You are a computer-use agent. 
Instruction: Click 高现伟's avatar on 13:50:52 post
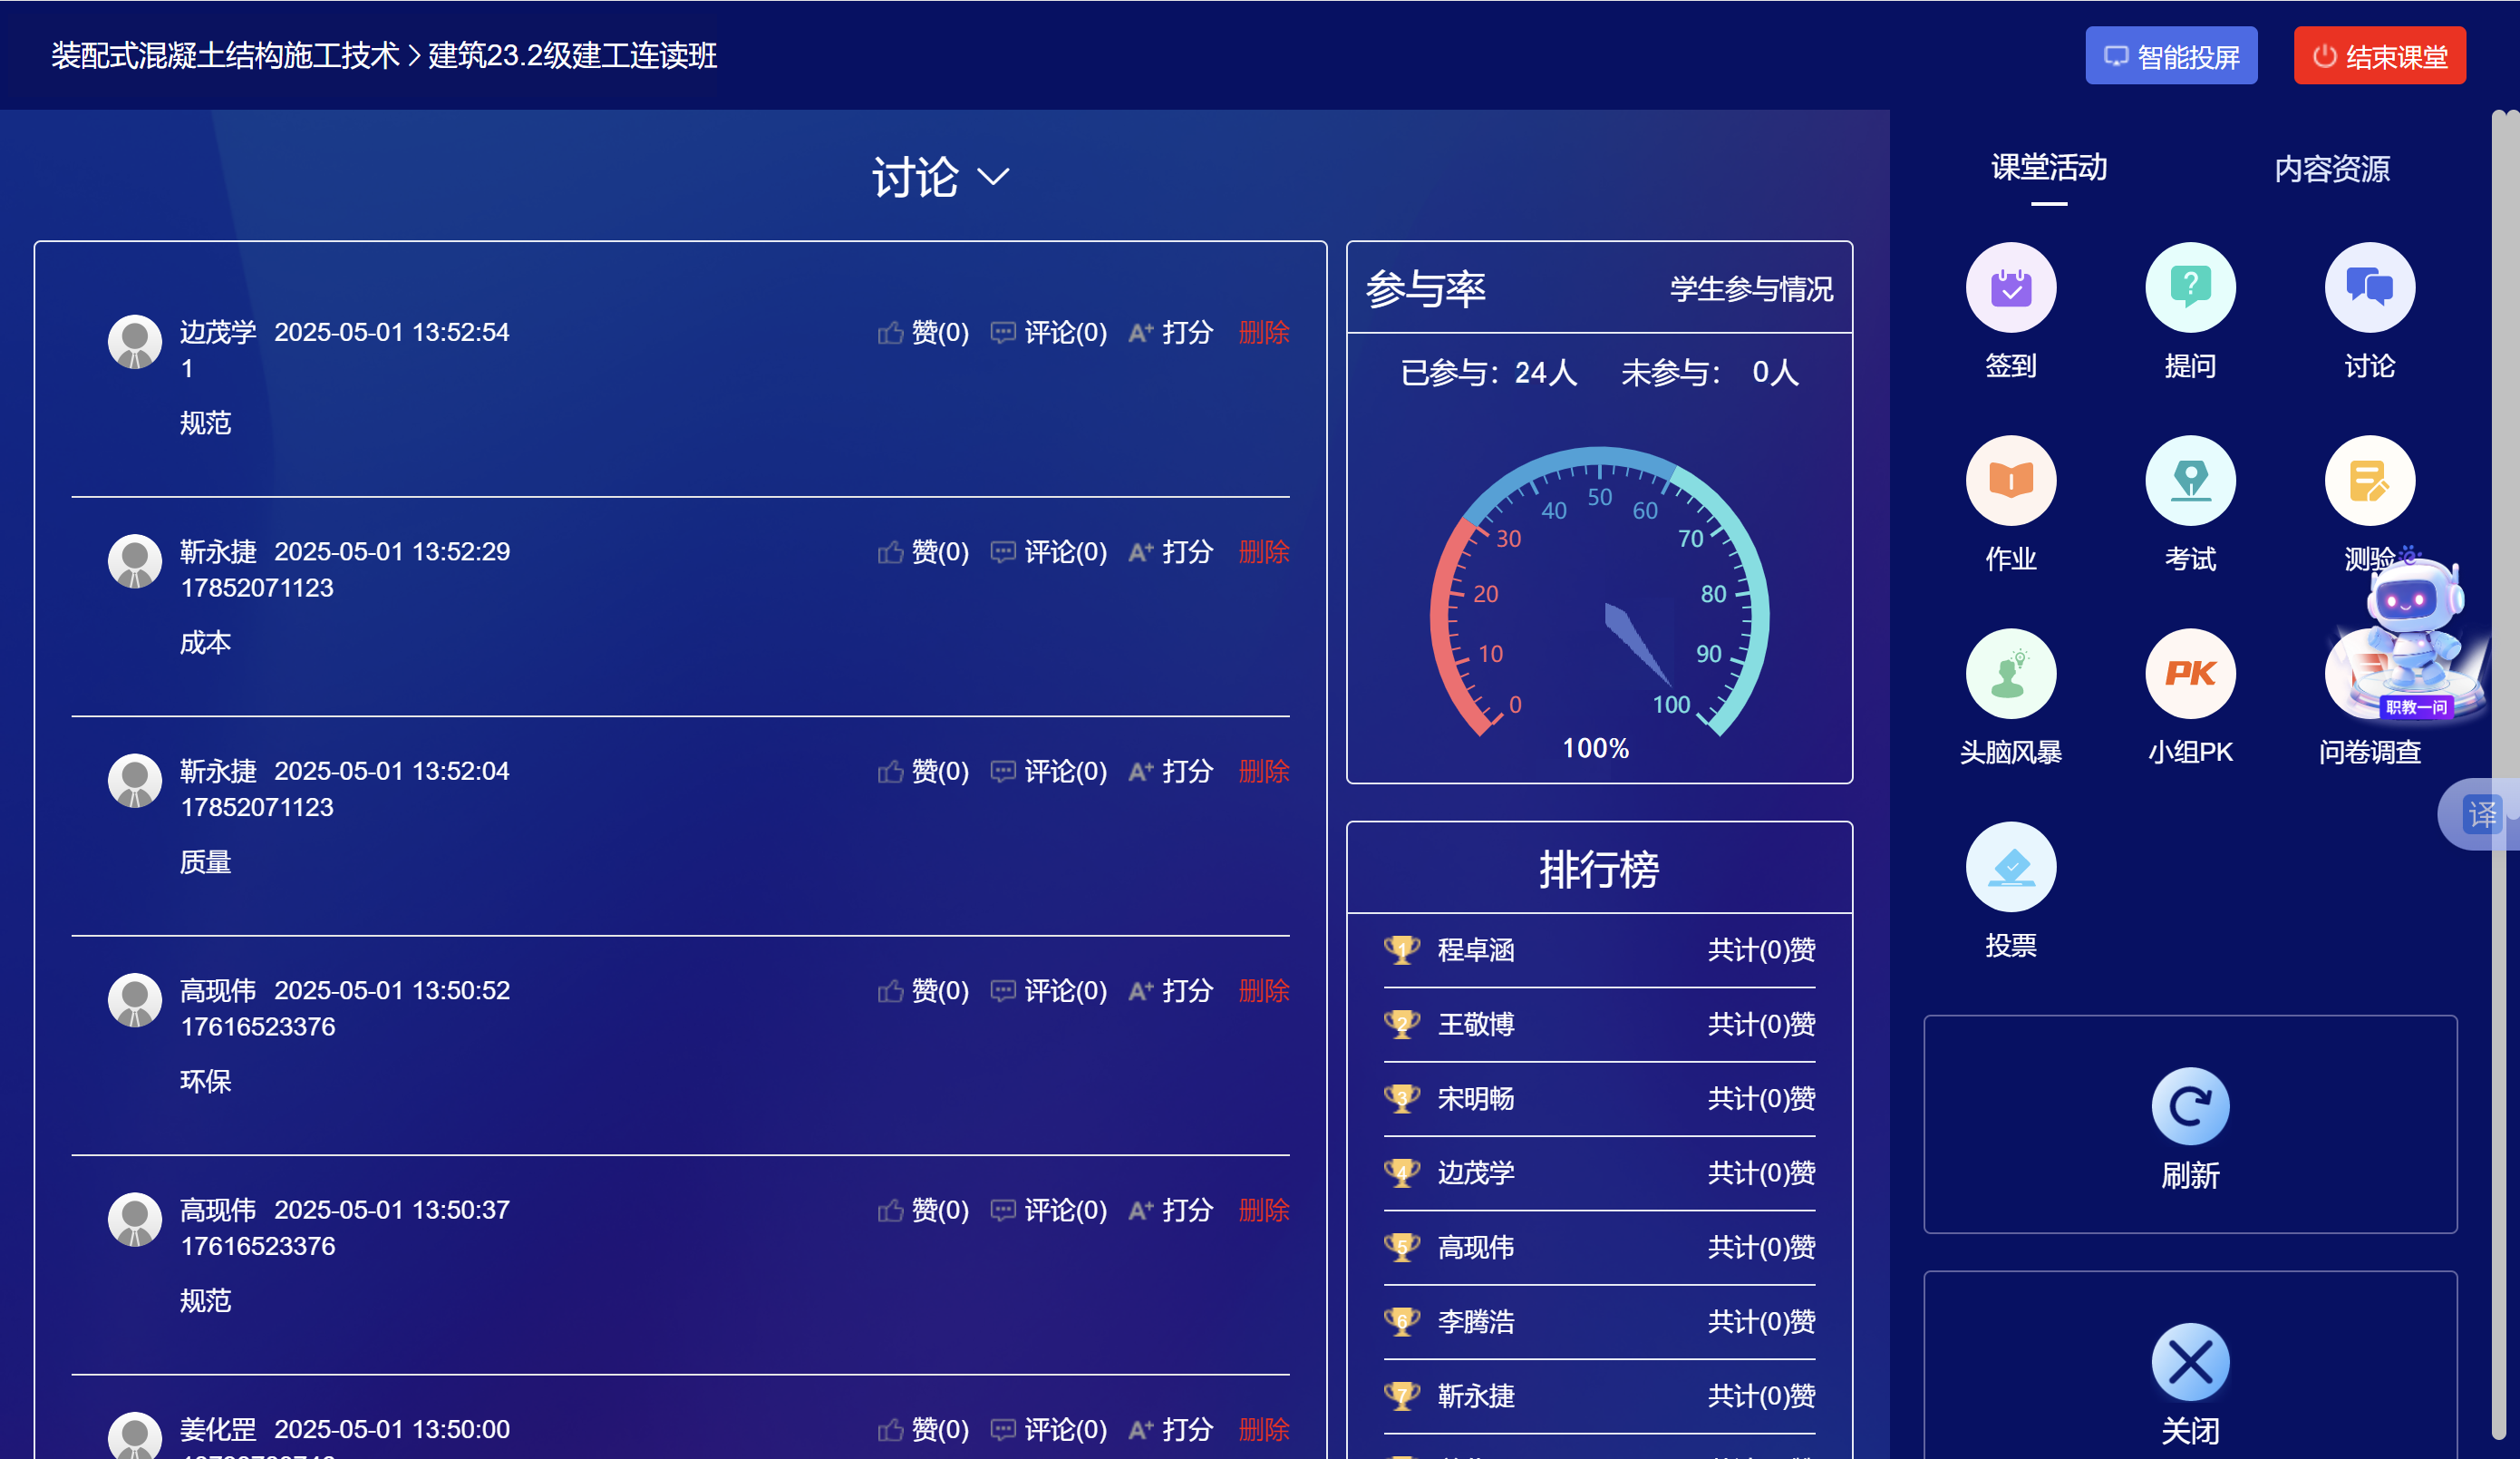point(135,1000)
